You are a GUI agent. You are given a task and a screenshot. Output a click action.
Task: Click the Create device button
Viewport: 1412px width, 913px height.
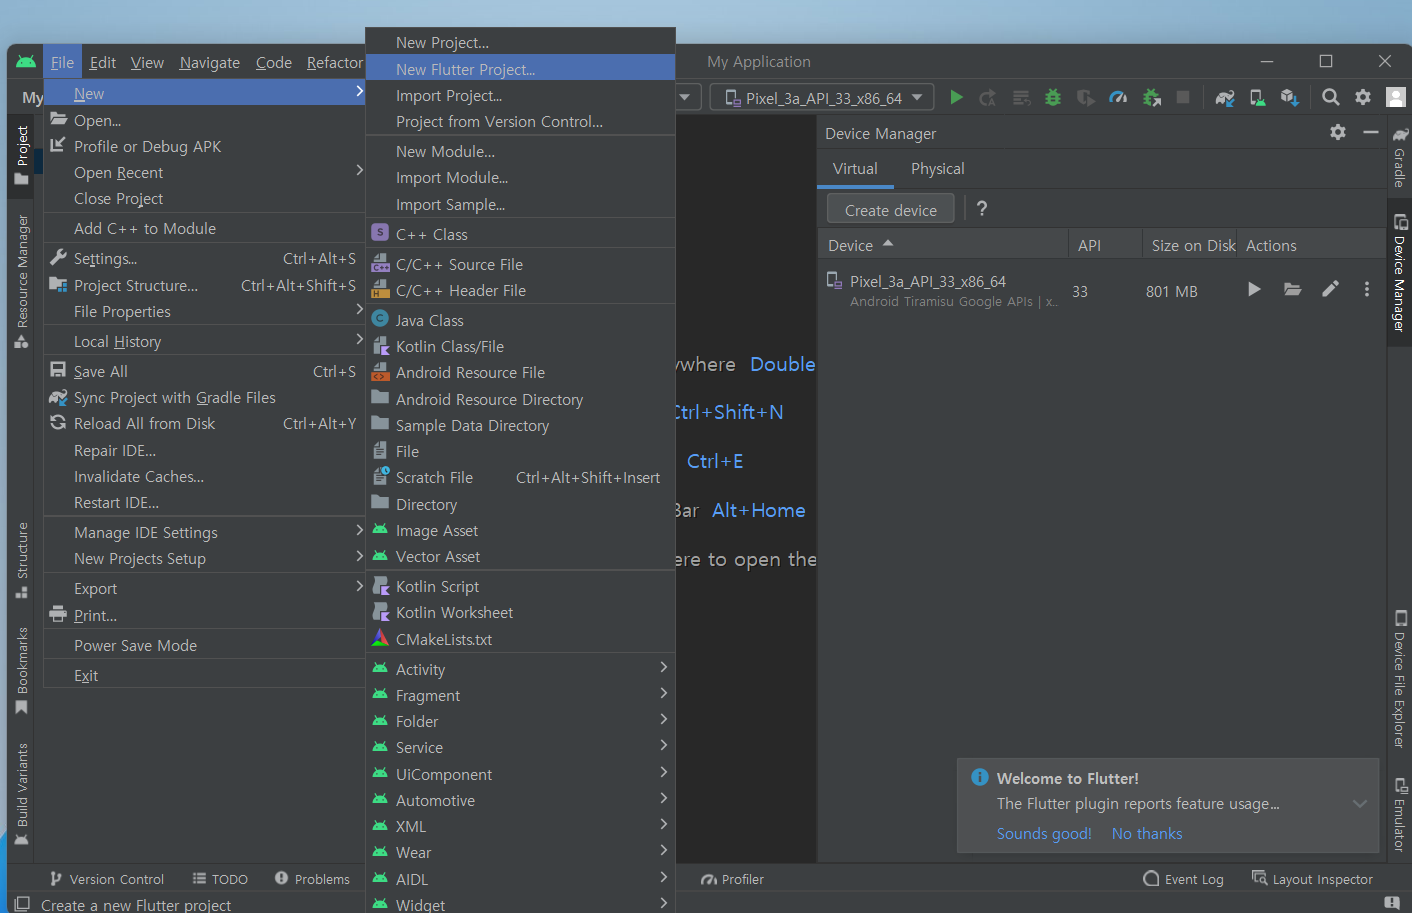pos(891,210)
